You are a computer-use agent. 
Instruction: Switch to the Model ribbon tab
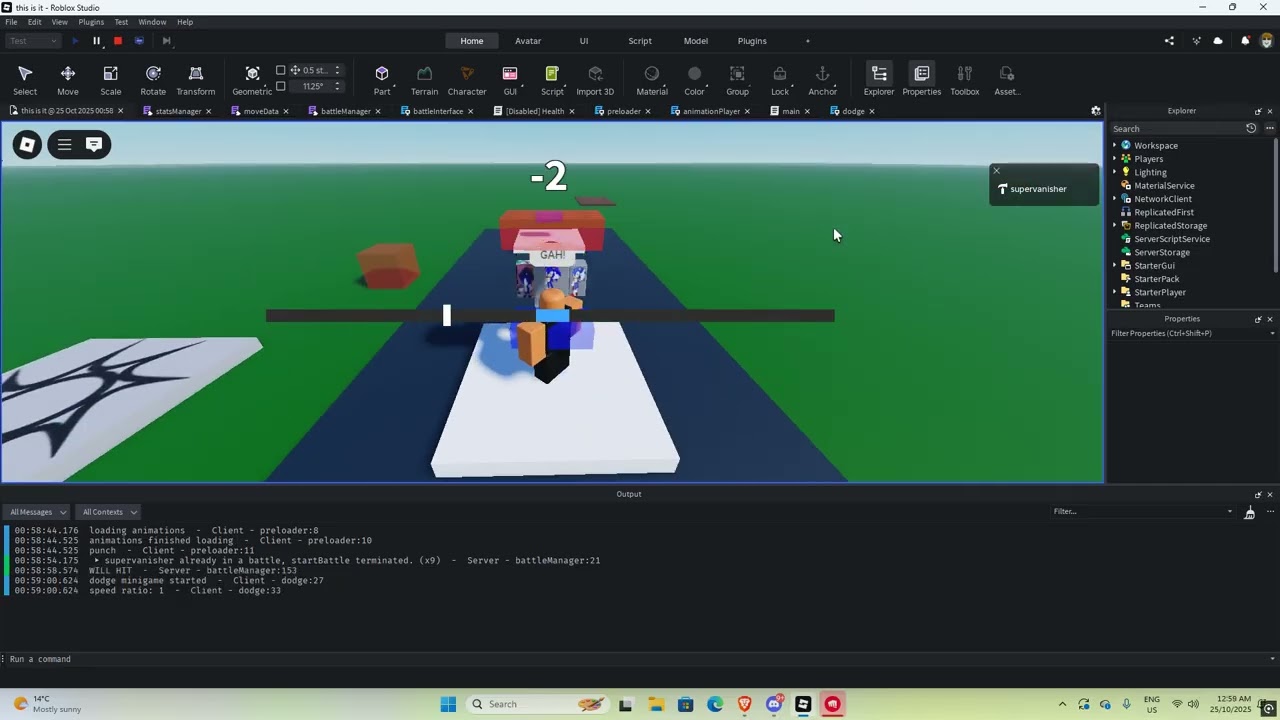pos(696,41)
